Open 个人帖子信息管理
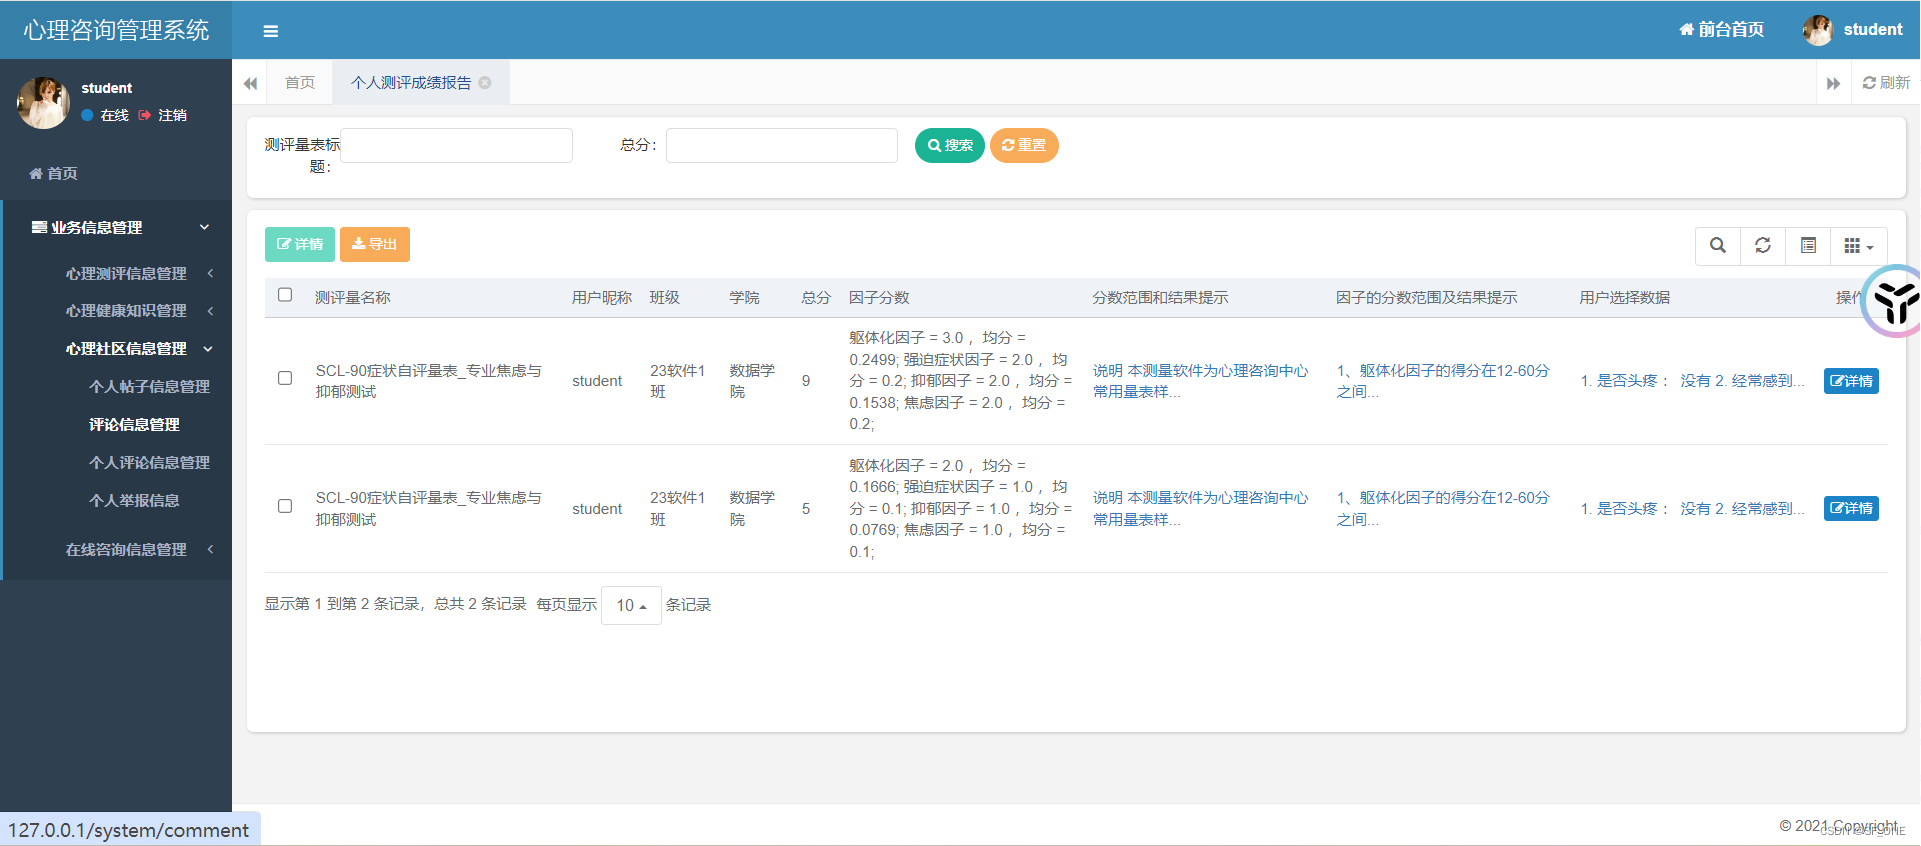This screenshot has height=846, width=1921. click(x=149, y=387)
